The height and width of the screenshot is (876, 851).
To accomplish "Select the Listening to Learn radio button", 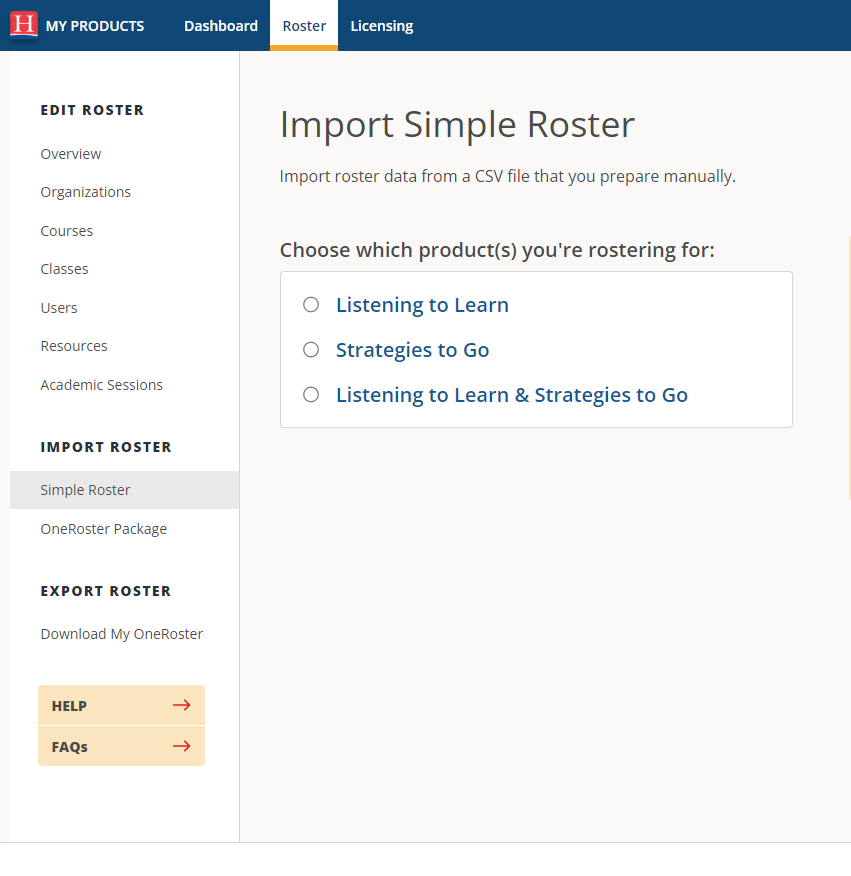I will click(x=311, y=305).
